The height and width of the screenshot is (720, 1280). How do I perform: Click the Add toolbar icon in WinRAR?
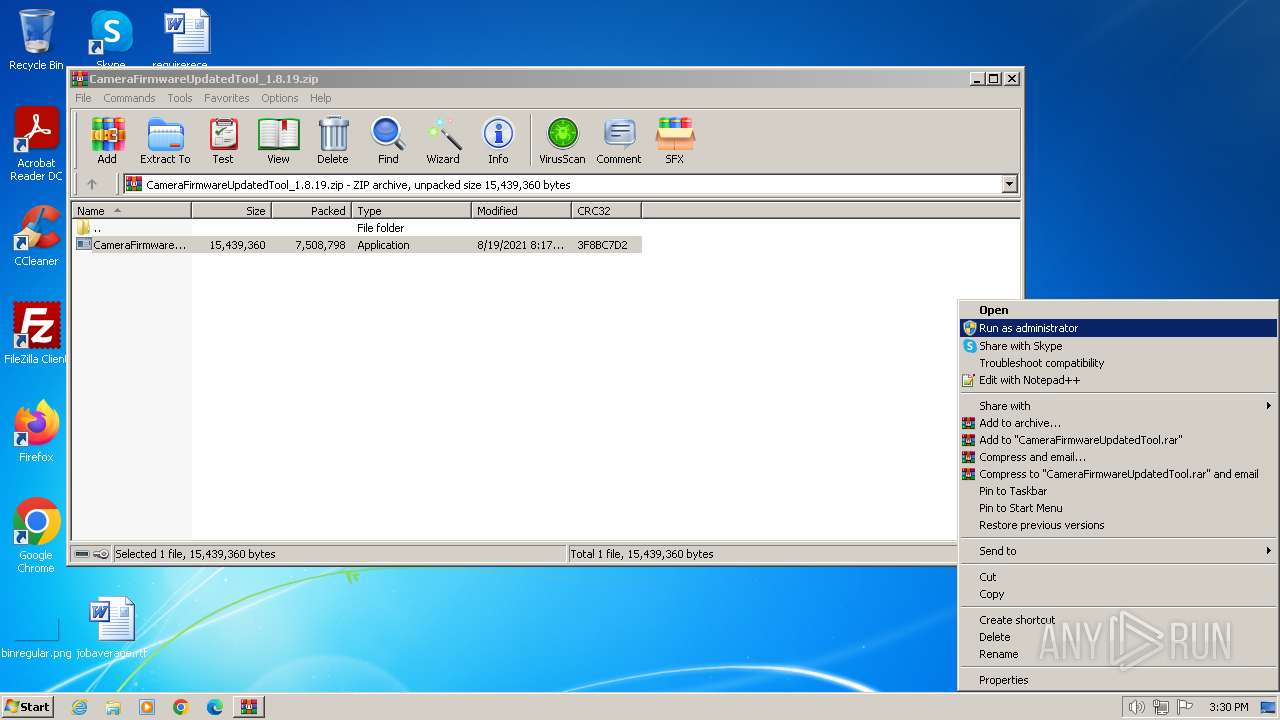click(x=107, y=140)
